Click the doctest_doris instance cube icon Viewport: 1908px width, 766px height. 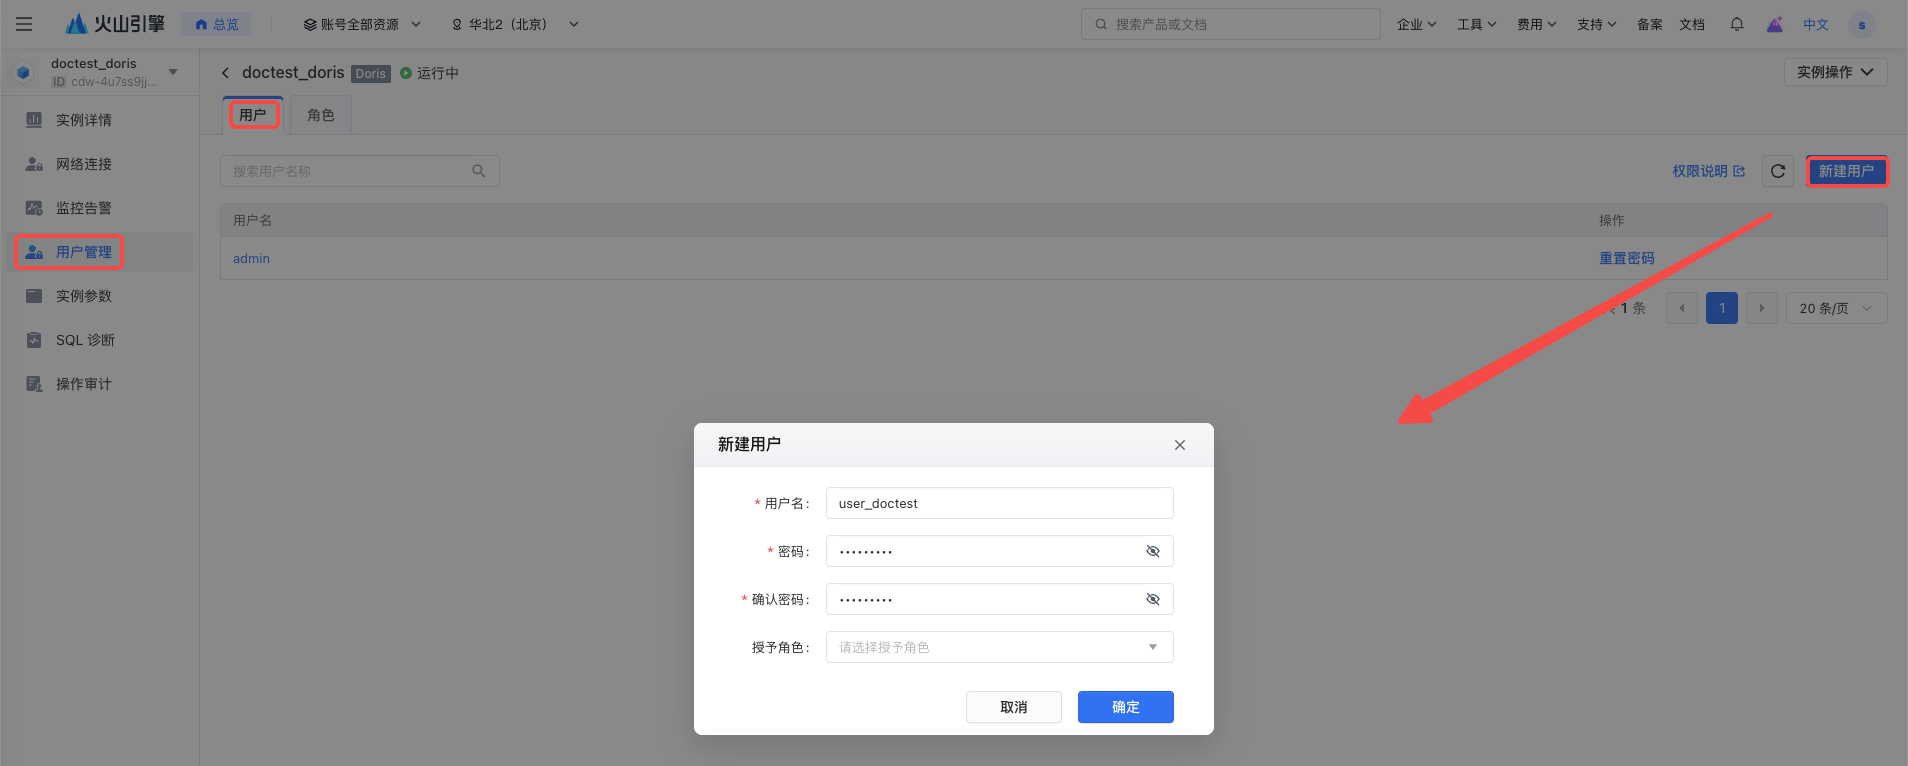24,72
